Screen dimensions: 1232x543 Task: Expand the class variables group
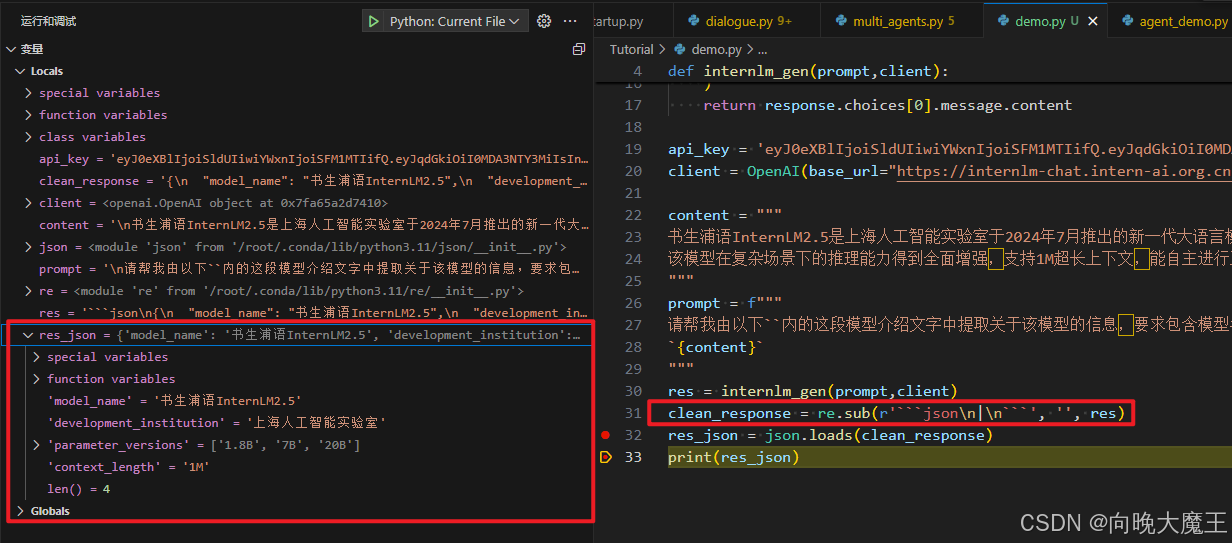pyautogui.click(x=92, y=137)
